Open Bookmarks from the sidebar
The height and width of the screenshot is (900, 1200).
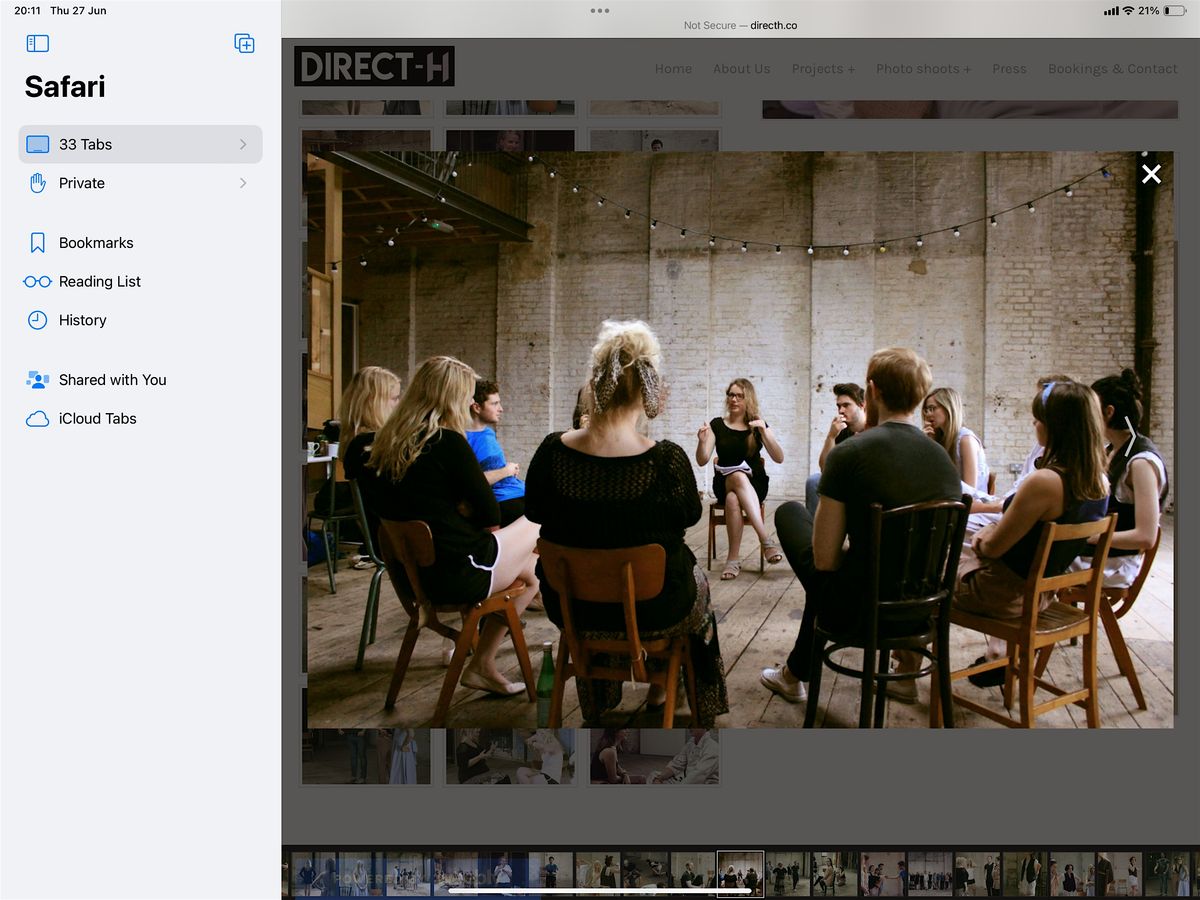tap(95, 243)
